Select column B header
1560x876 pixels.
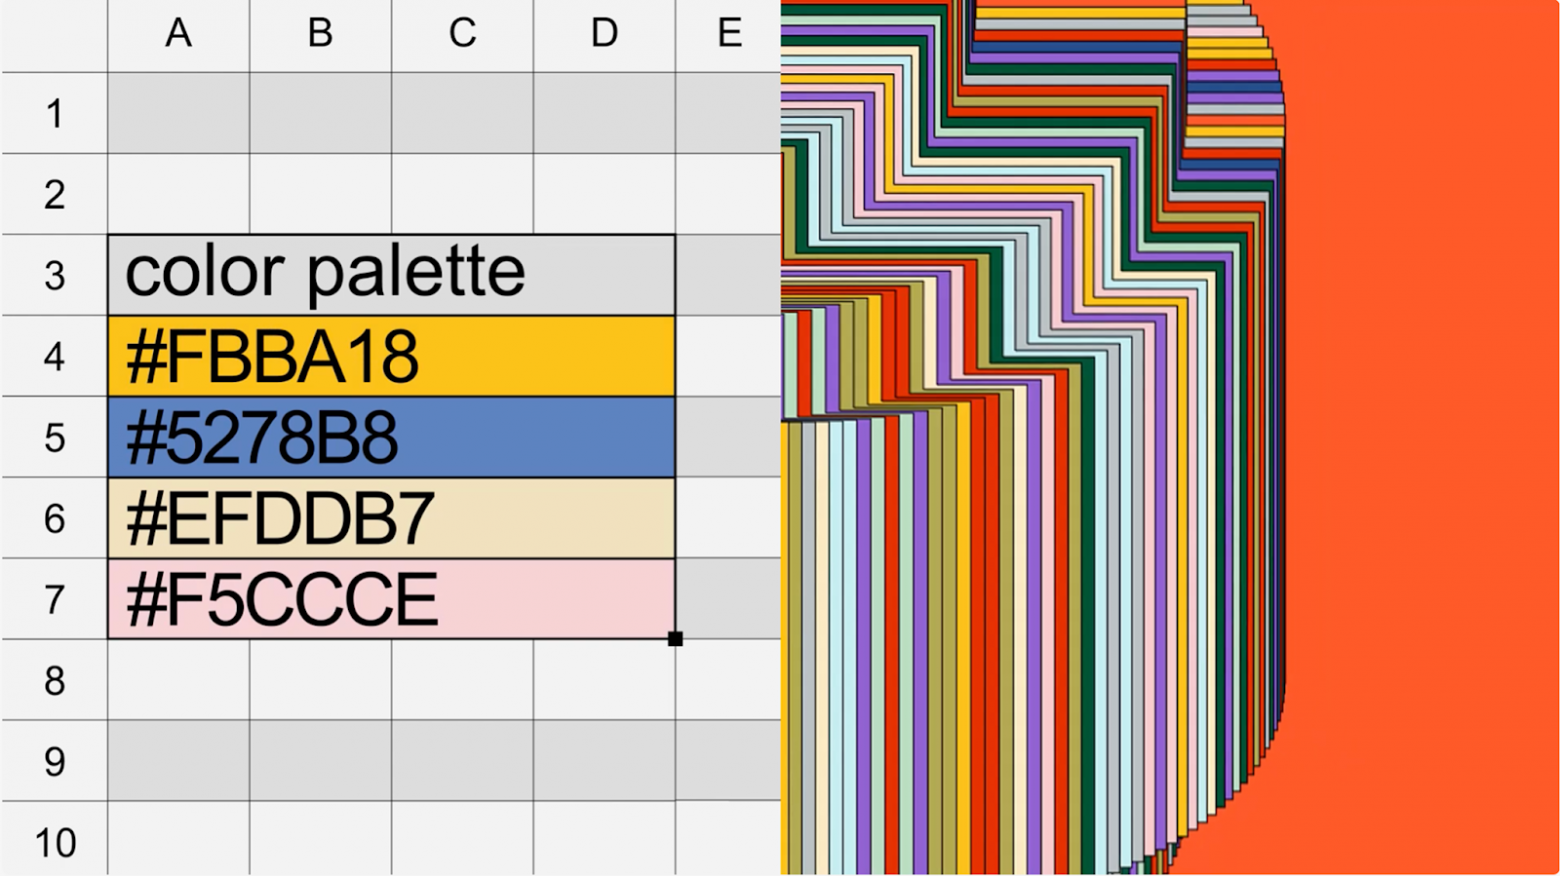[x=320, y=34]
